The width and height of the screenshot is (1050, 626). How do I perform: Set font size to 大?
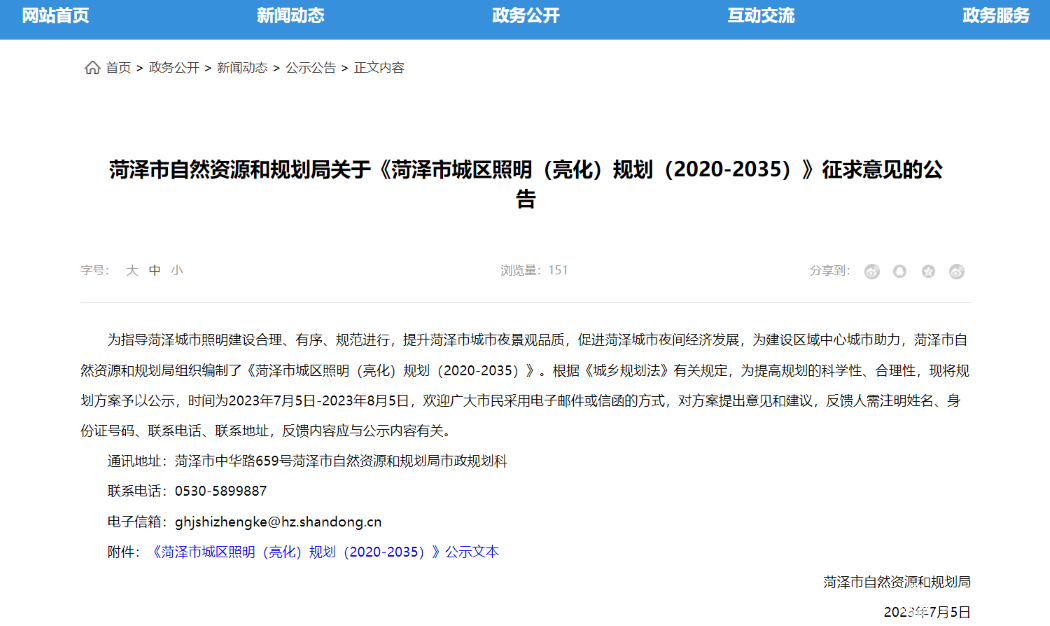[132, 270]
